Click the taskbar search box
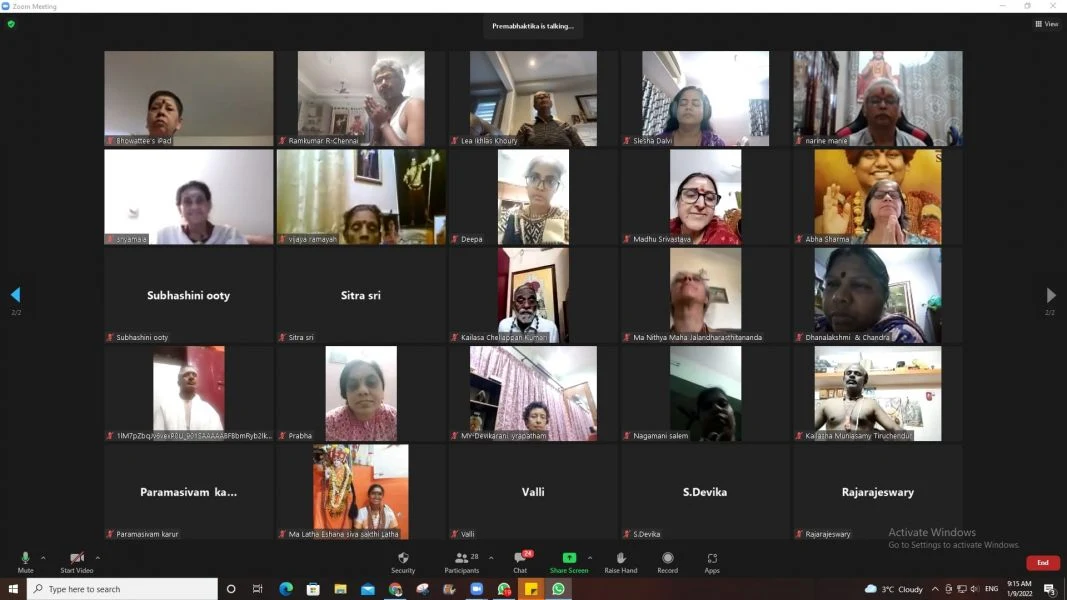The width and height of the screenshot is (1067, 600). click(122, 588)
